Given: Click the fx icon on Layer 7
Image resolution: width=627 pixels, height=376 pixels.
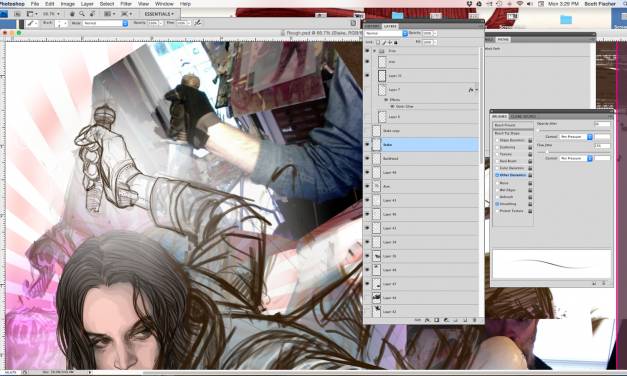Looking at the screenshot, I should 471,90.
